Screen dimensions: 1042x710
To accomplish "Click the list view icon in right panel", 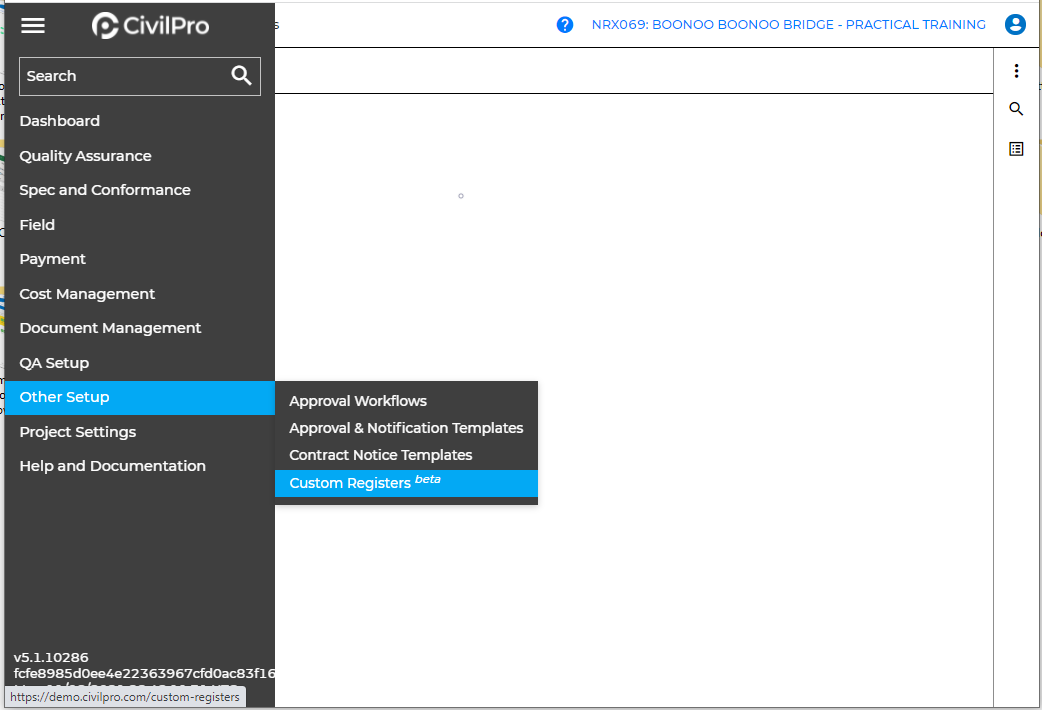I will click(1016, 149).
